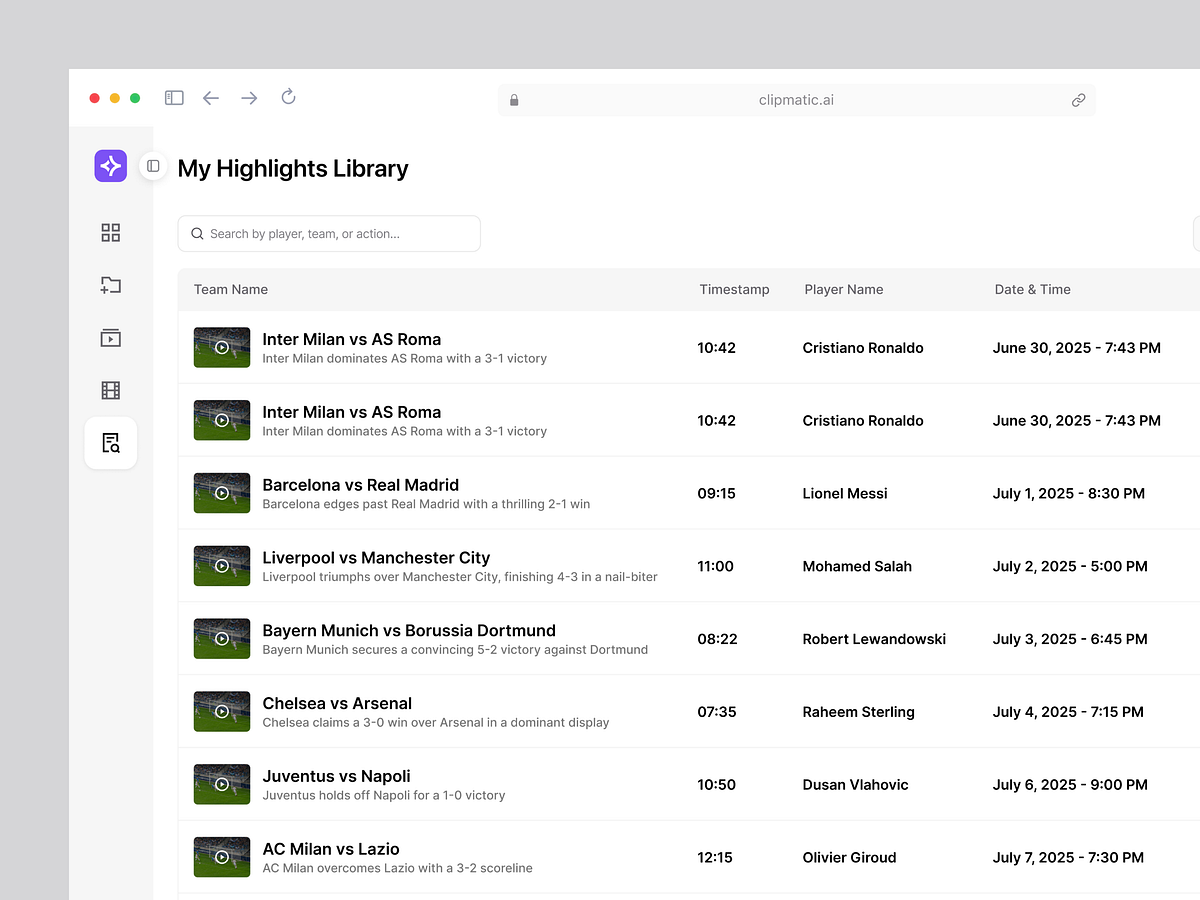1200x900 pixels.
Task: Click the 10:50 timestamp cell
Action: [716, 785]
